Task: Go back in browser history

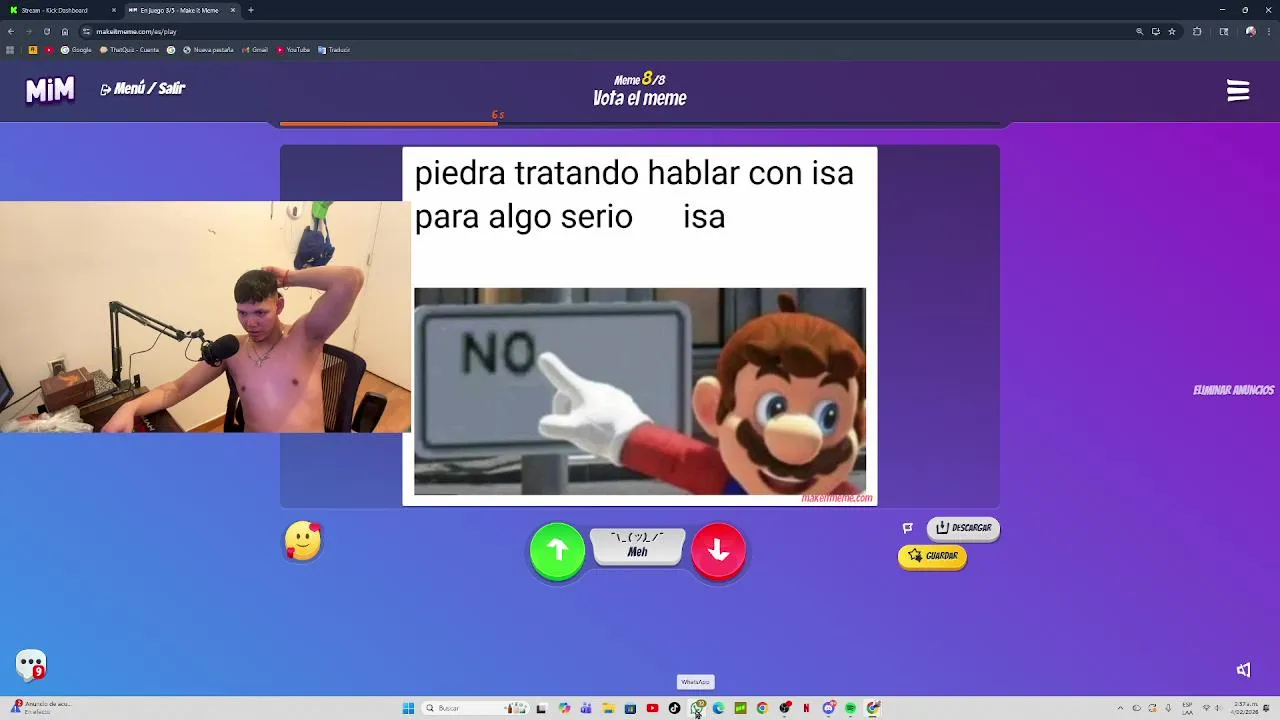Action: (x=10, y=31)
